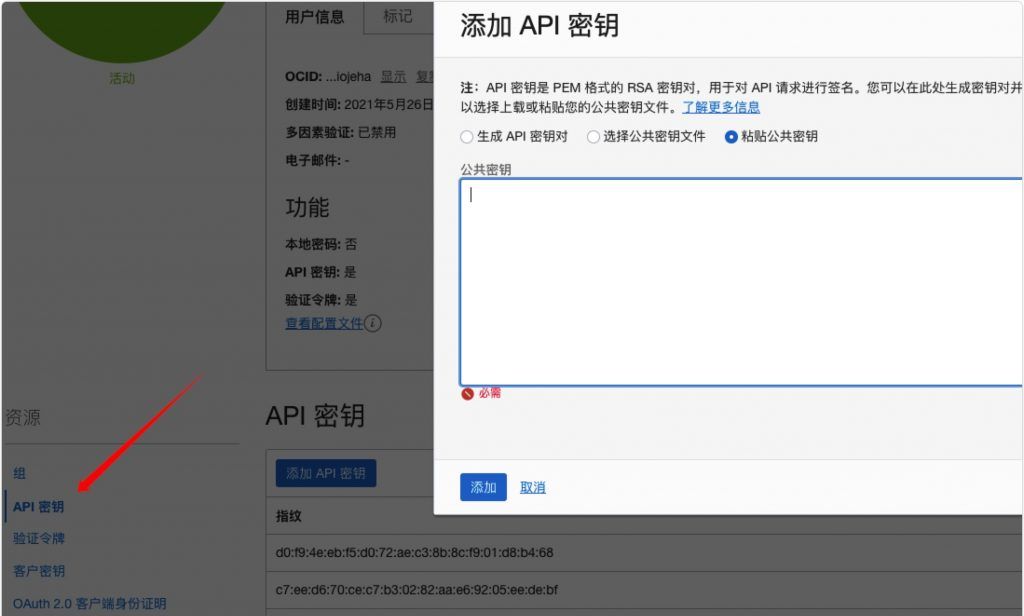Click the 添加 API 密钥 dialog title
Image resolution: width=1024 pixels, height=616 pixels.
click(x=539, y=25)
